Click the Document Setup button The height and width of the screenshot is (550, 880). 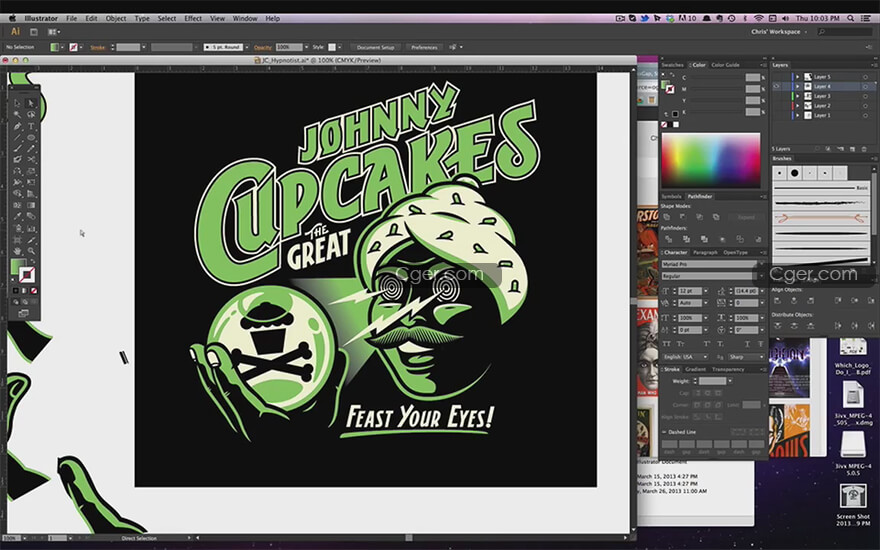pyautogui.click(x=375, y=47)
